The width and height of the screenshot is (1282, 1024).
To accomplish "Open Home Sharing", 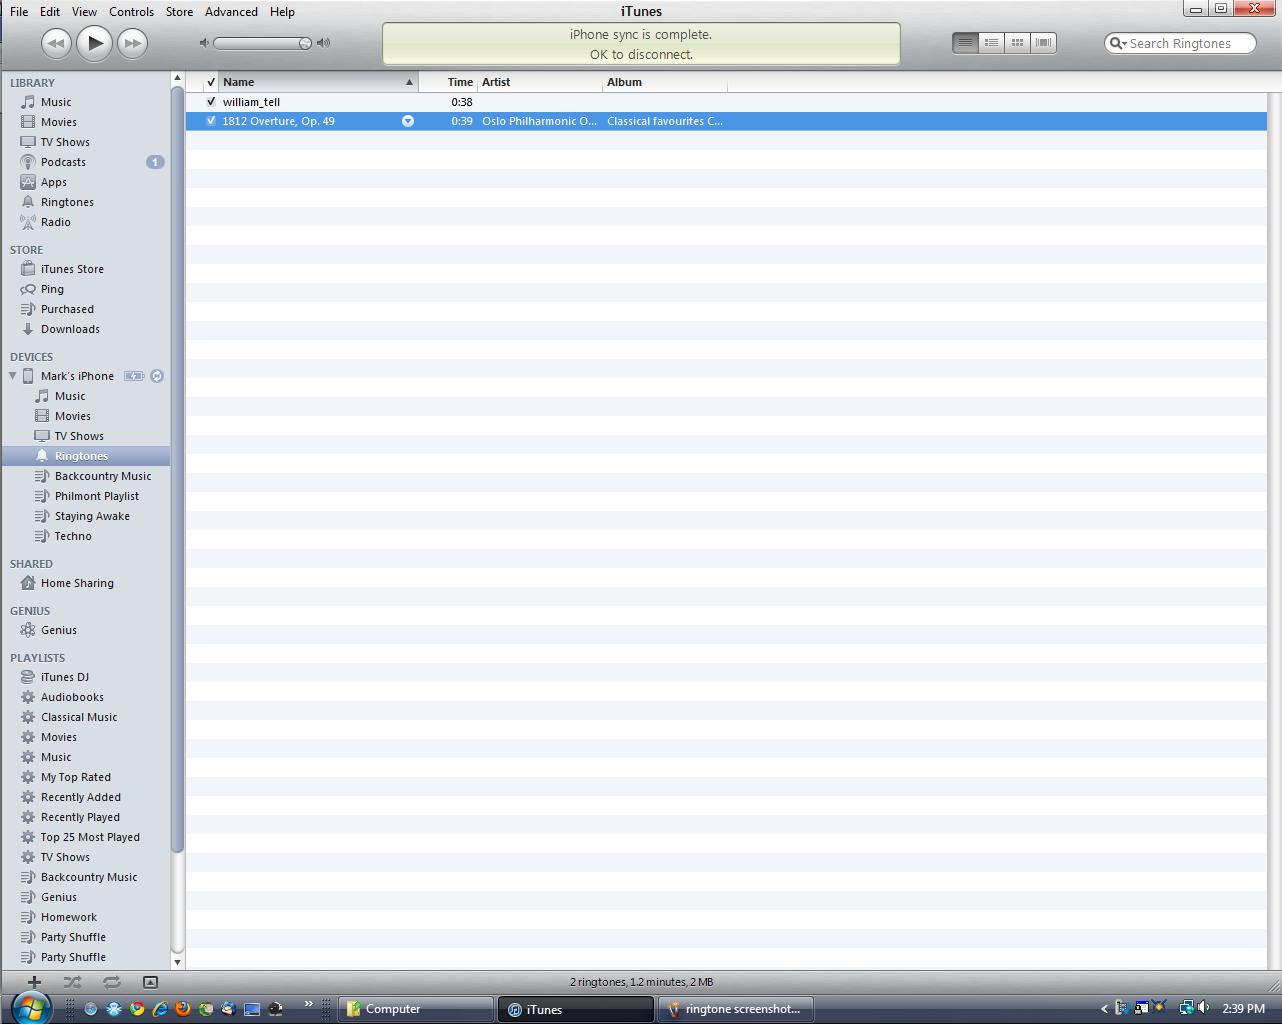I will [77, 583].
